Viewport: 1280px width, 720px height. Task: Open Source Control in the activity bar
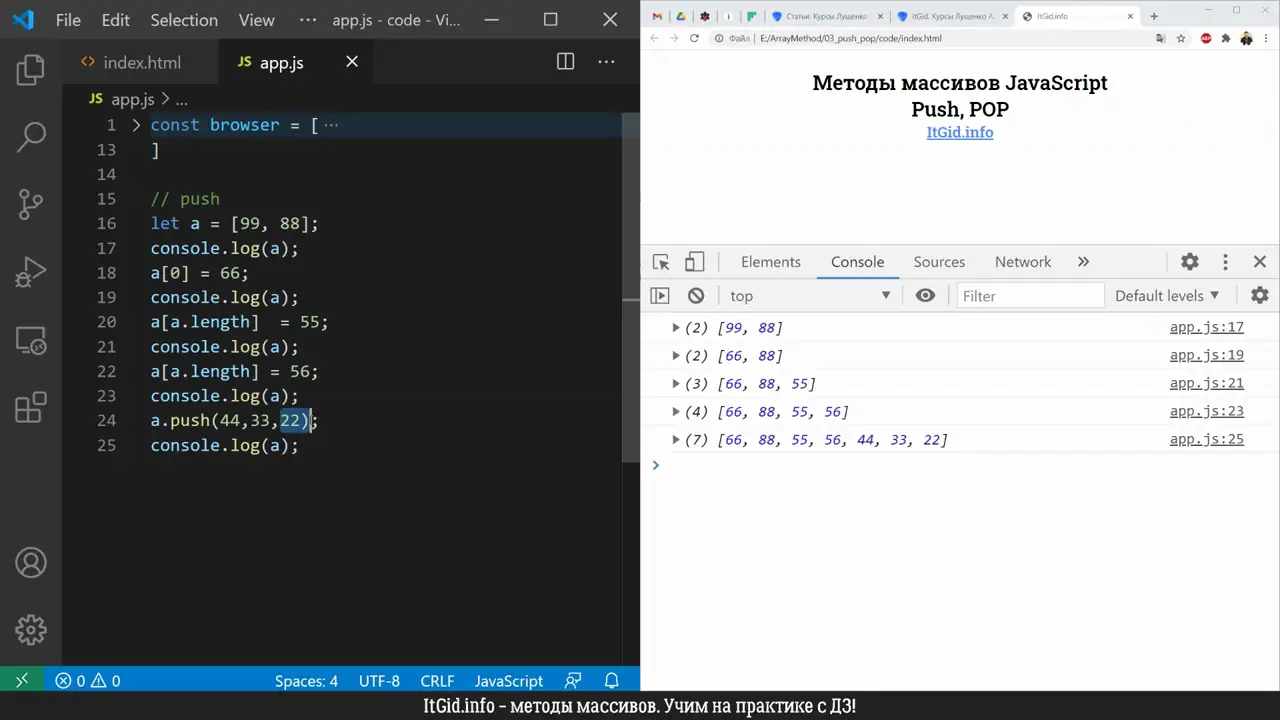point(30,203)
